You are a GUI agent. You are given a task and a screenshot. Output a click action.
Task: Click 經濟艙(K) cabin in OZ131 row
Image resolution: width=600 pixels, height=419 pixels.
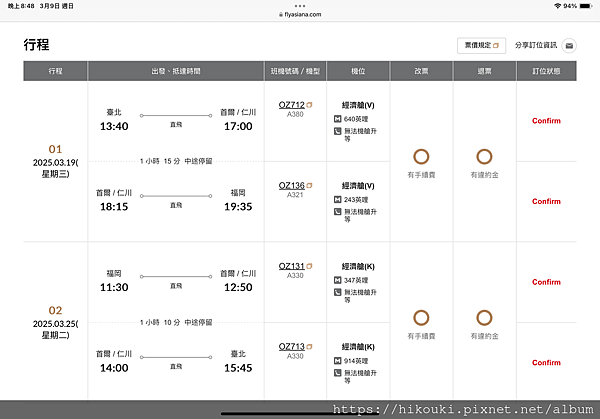tap(358, 266)
